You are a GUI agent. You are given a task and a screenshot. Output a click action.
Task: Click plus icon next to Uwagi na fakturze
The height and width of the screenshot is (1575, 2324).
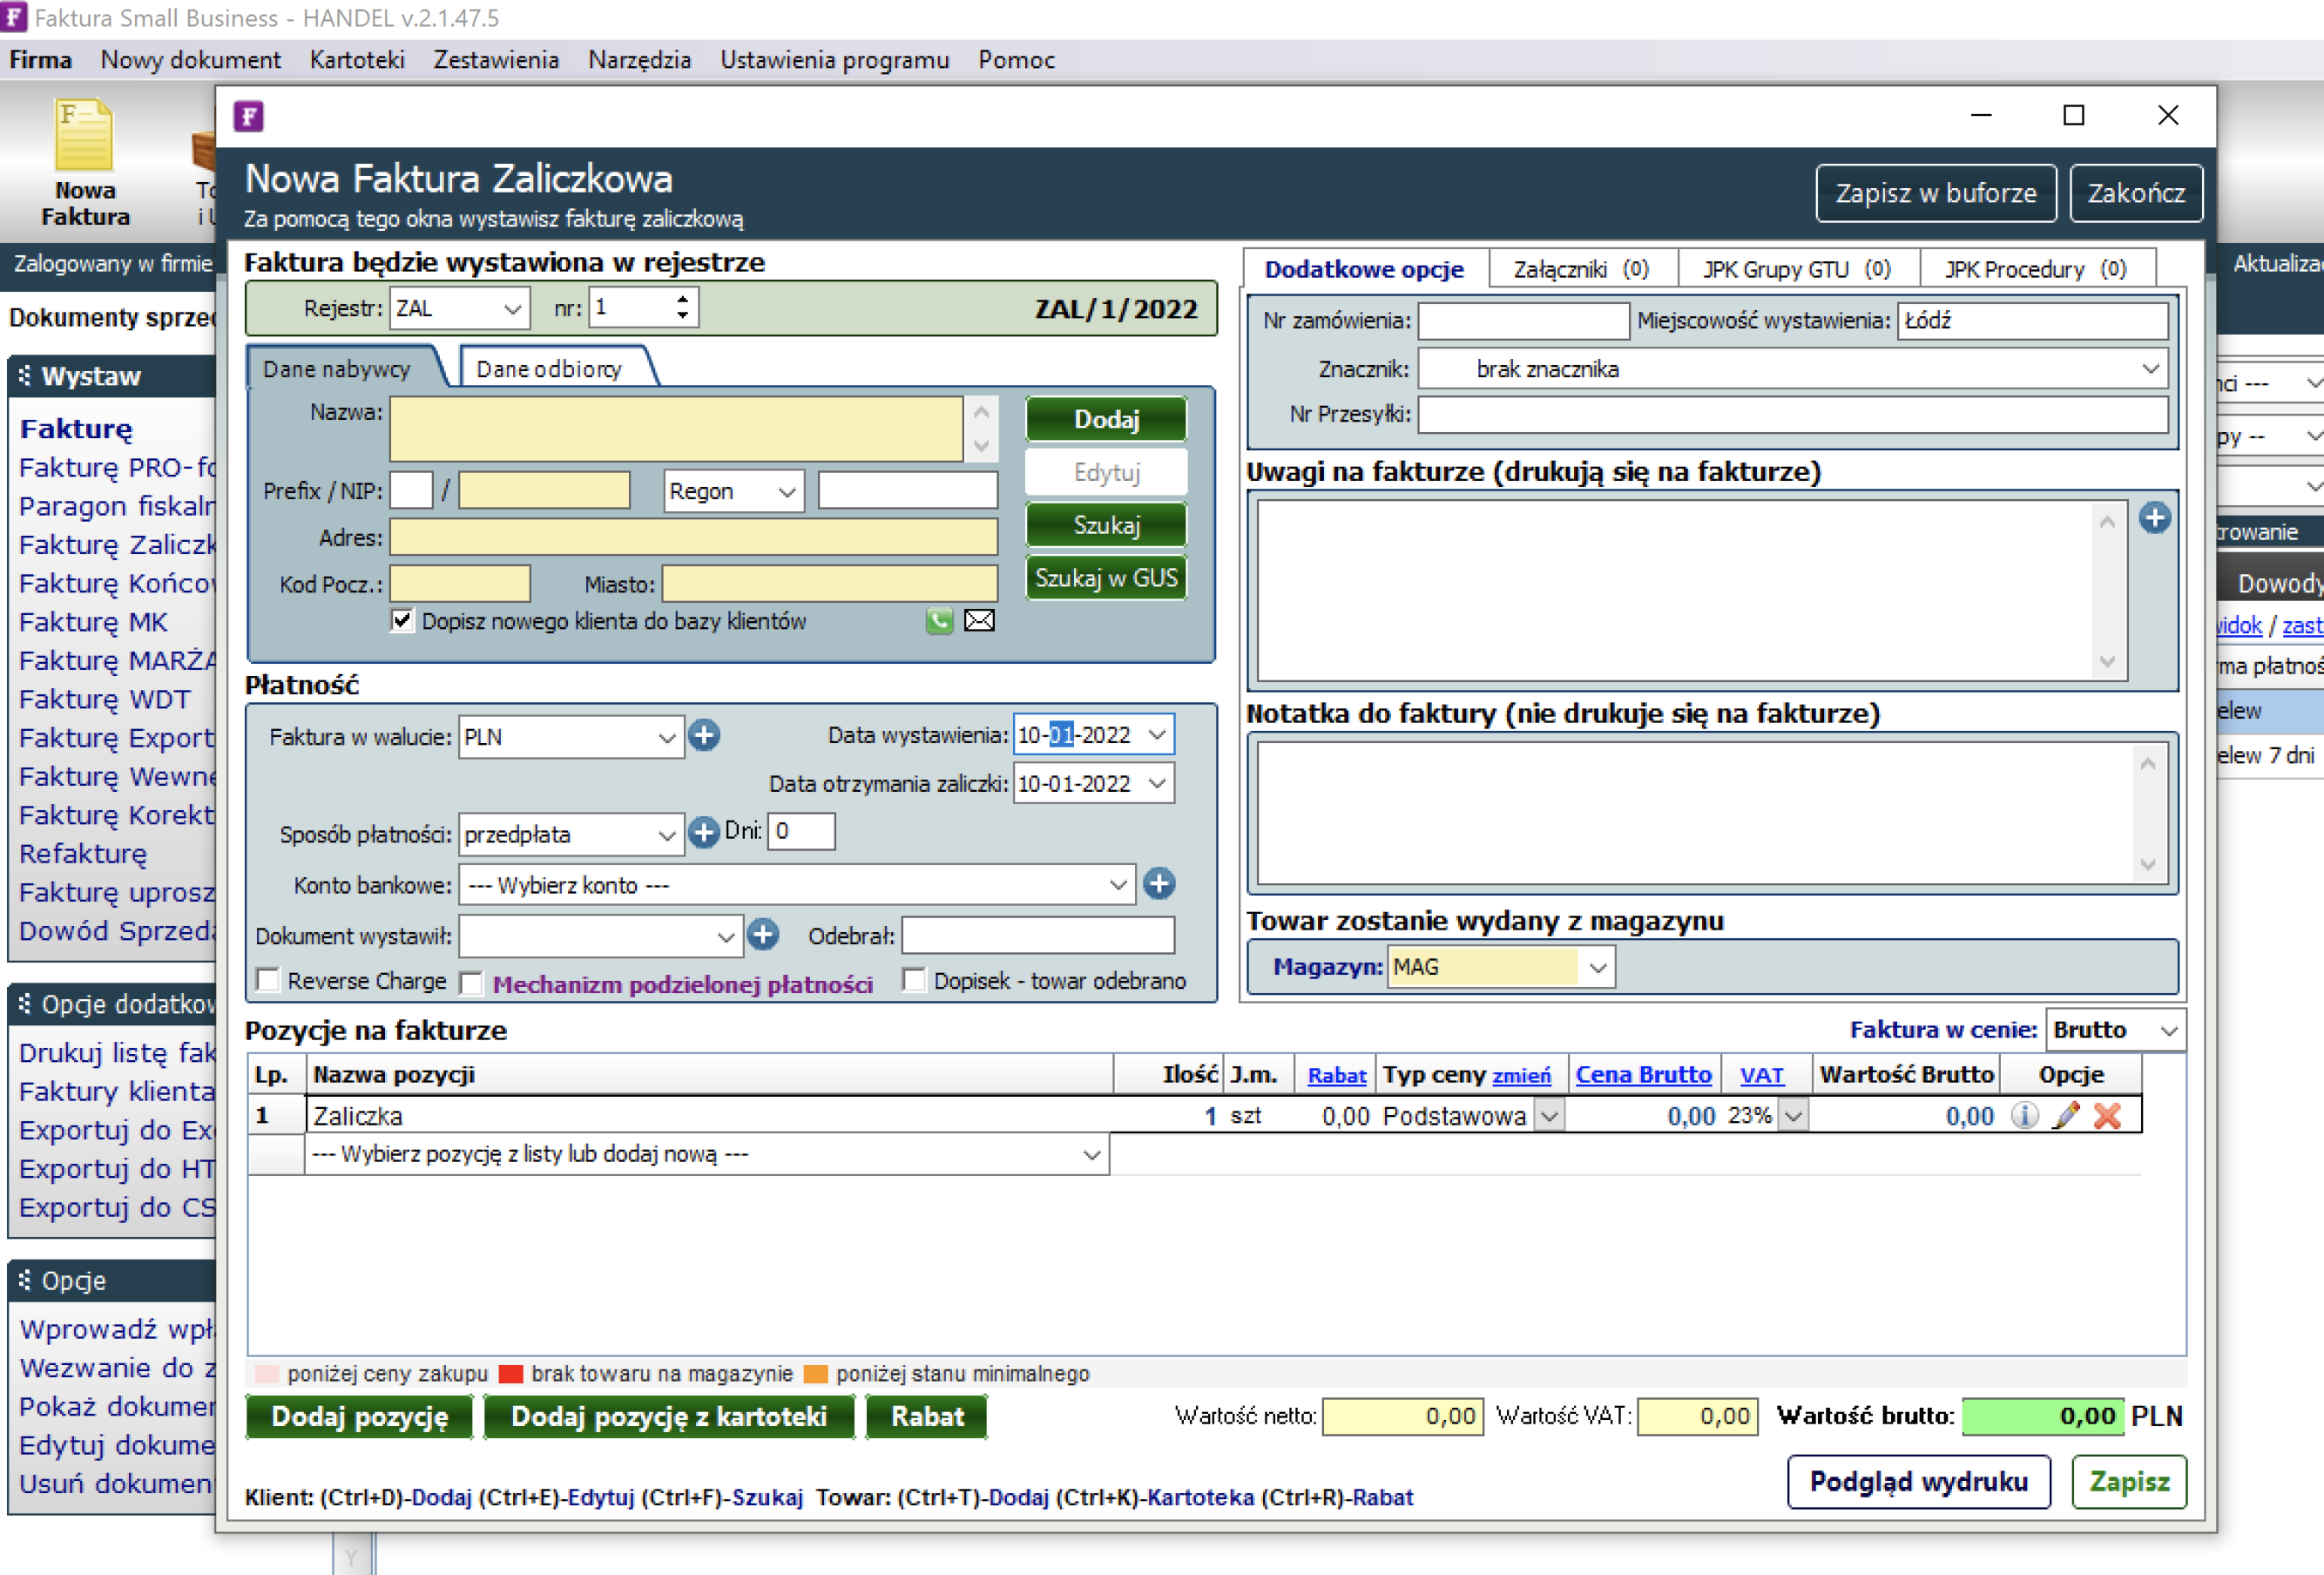tap(2154, 517)
